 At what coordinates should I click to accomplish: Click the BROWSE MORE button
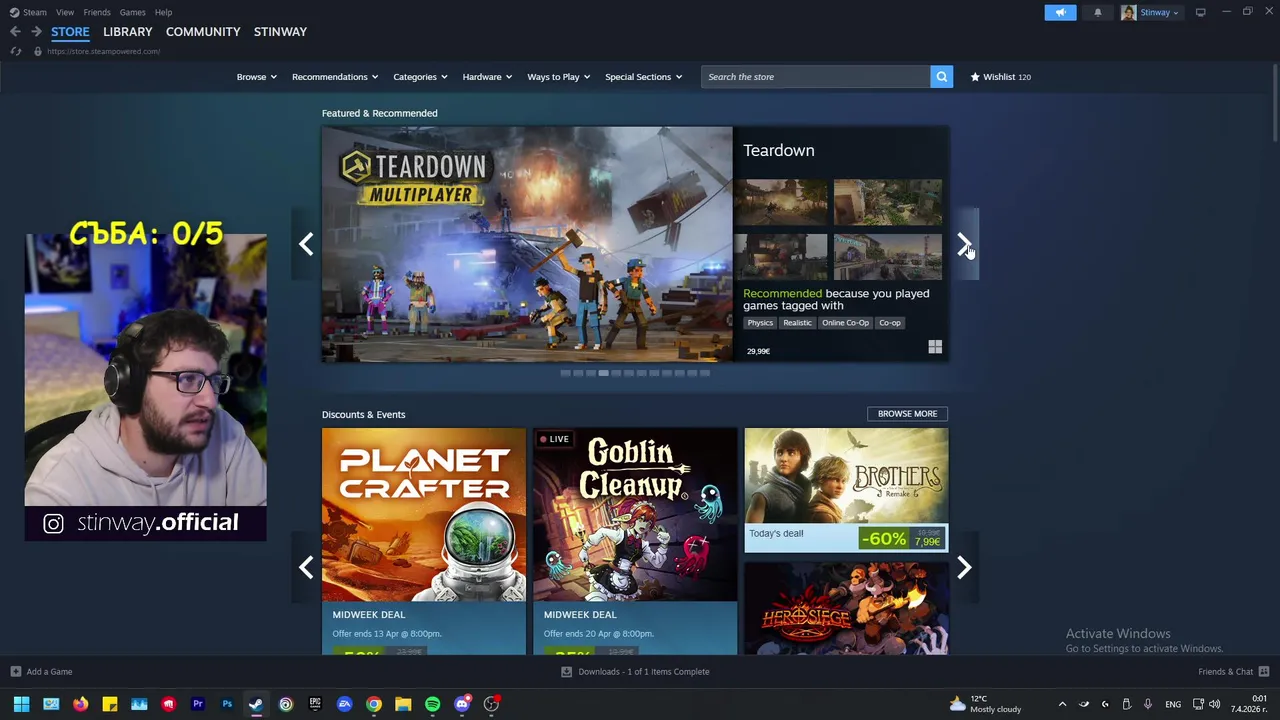[x=907, y=414]
